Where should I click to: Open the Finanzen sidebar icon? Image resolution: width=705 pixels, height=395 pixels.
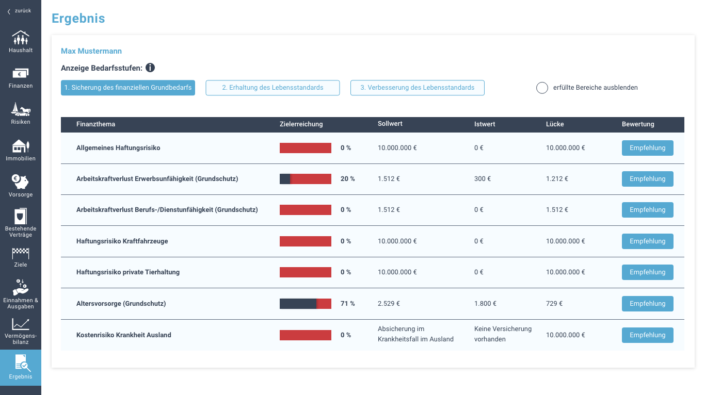coord(20,78)
